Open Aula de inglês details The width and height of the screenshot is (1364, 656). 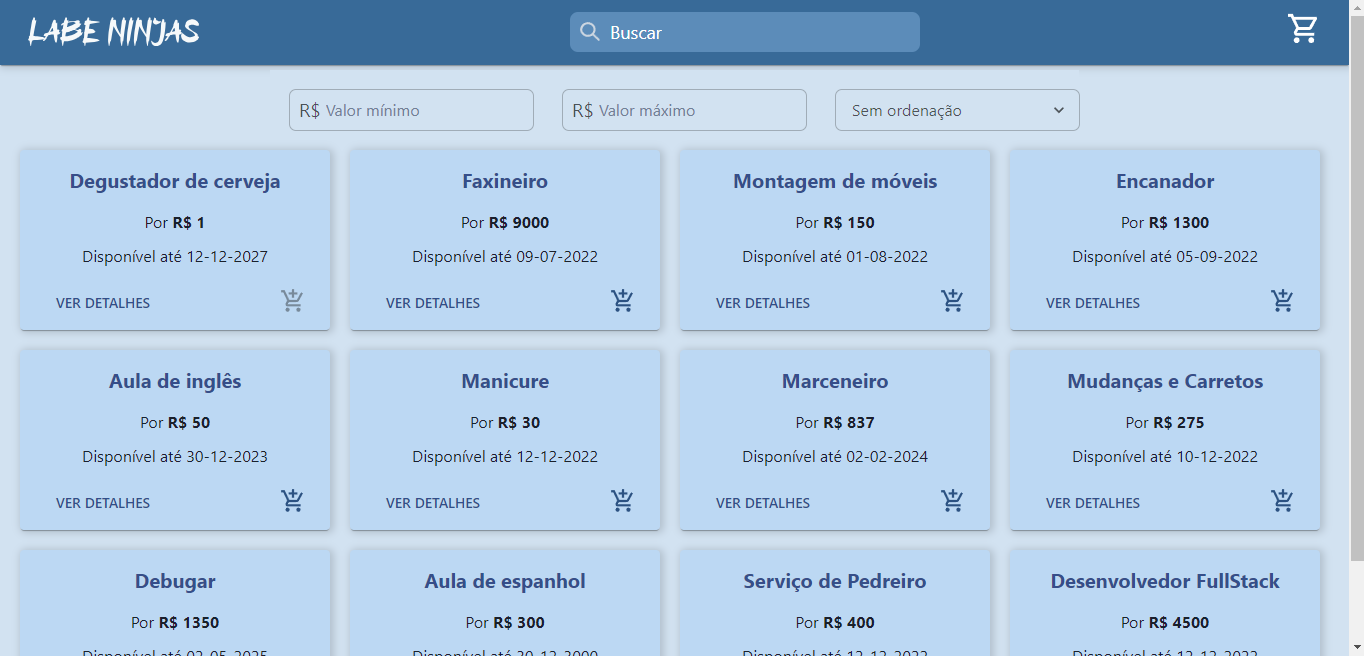[103, 502]
